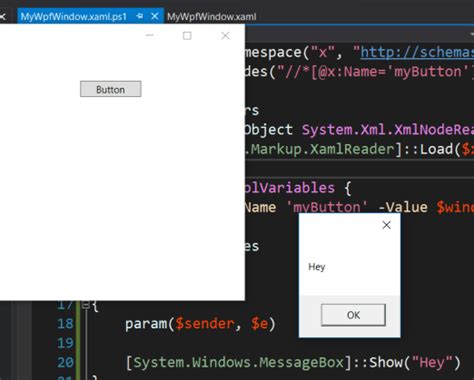This screenshot has height=380, width=474.
Task: Click the $sender parameter in the code
Action: (x=205, y=324)
